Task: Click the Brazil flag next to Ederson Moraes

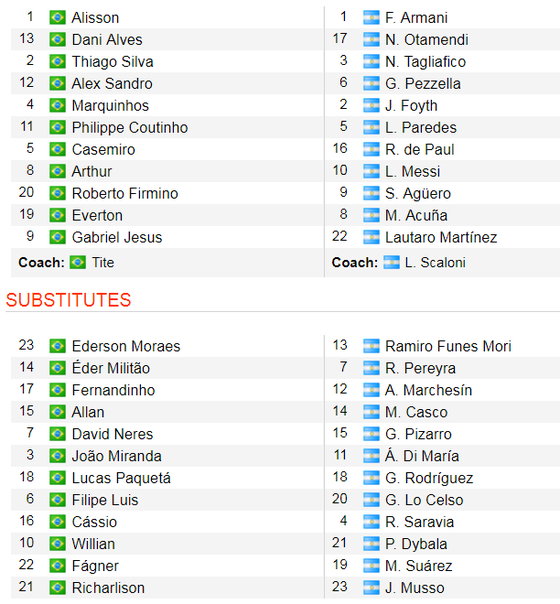Action: (x=57, y=346)
